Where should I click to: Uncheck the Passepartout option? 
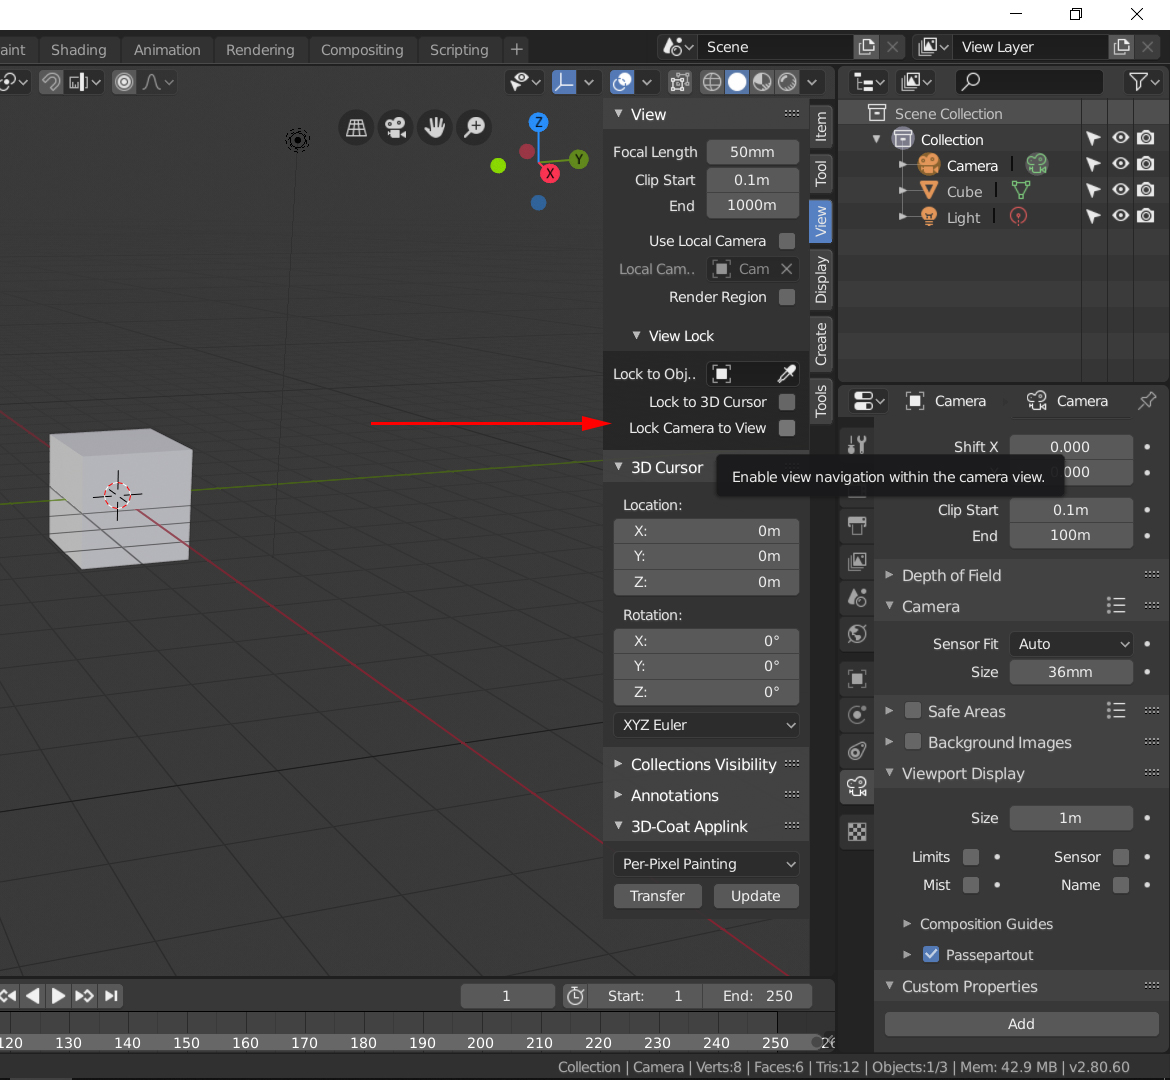pyautogui.click(x=931, y=954)
